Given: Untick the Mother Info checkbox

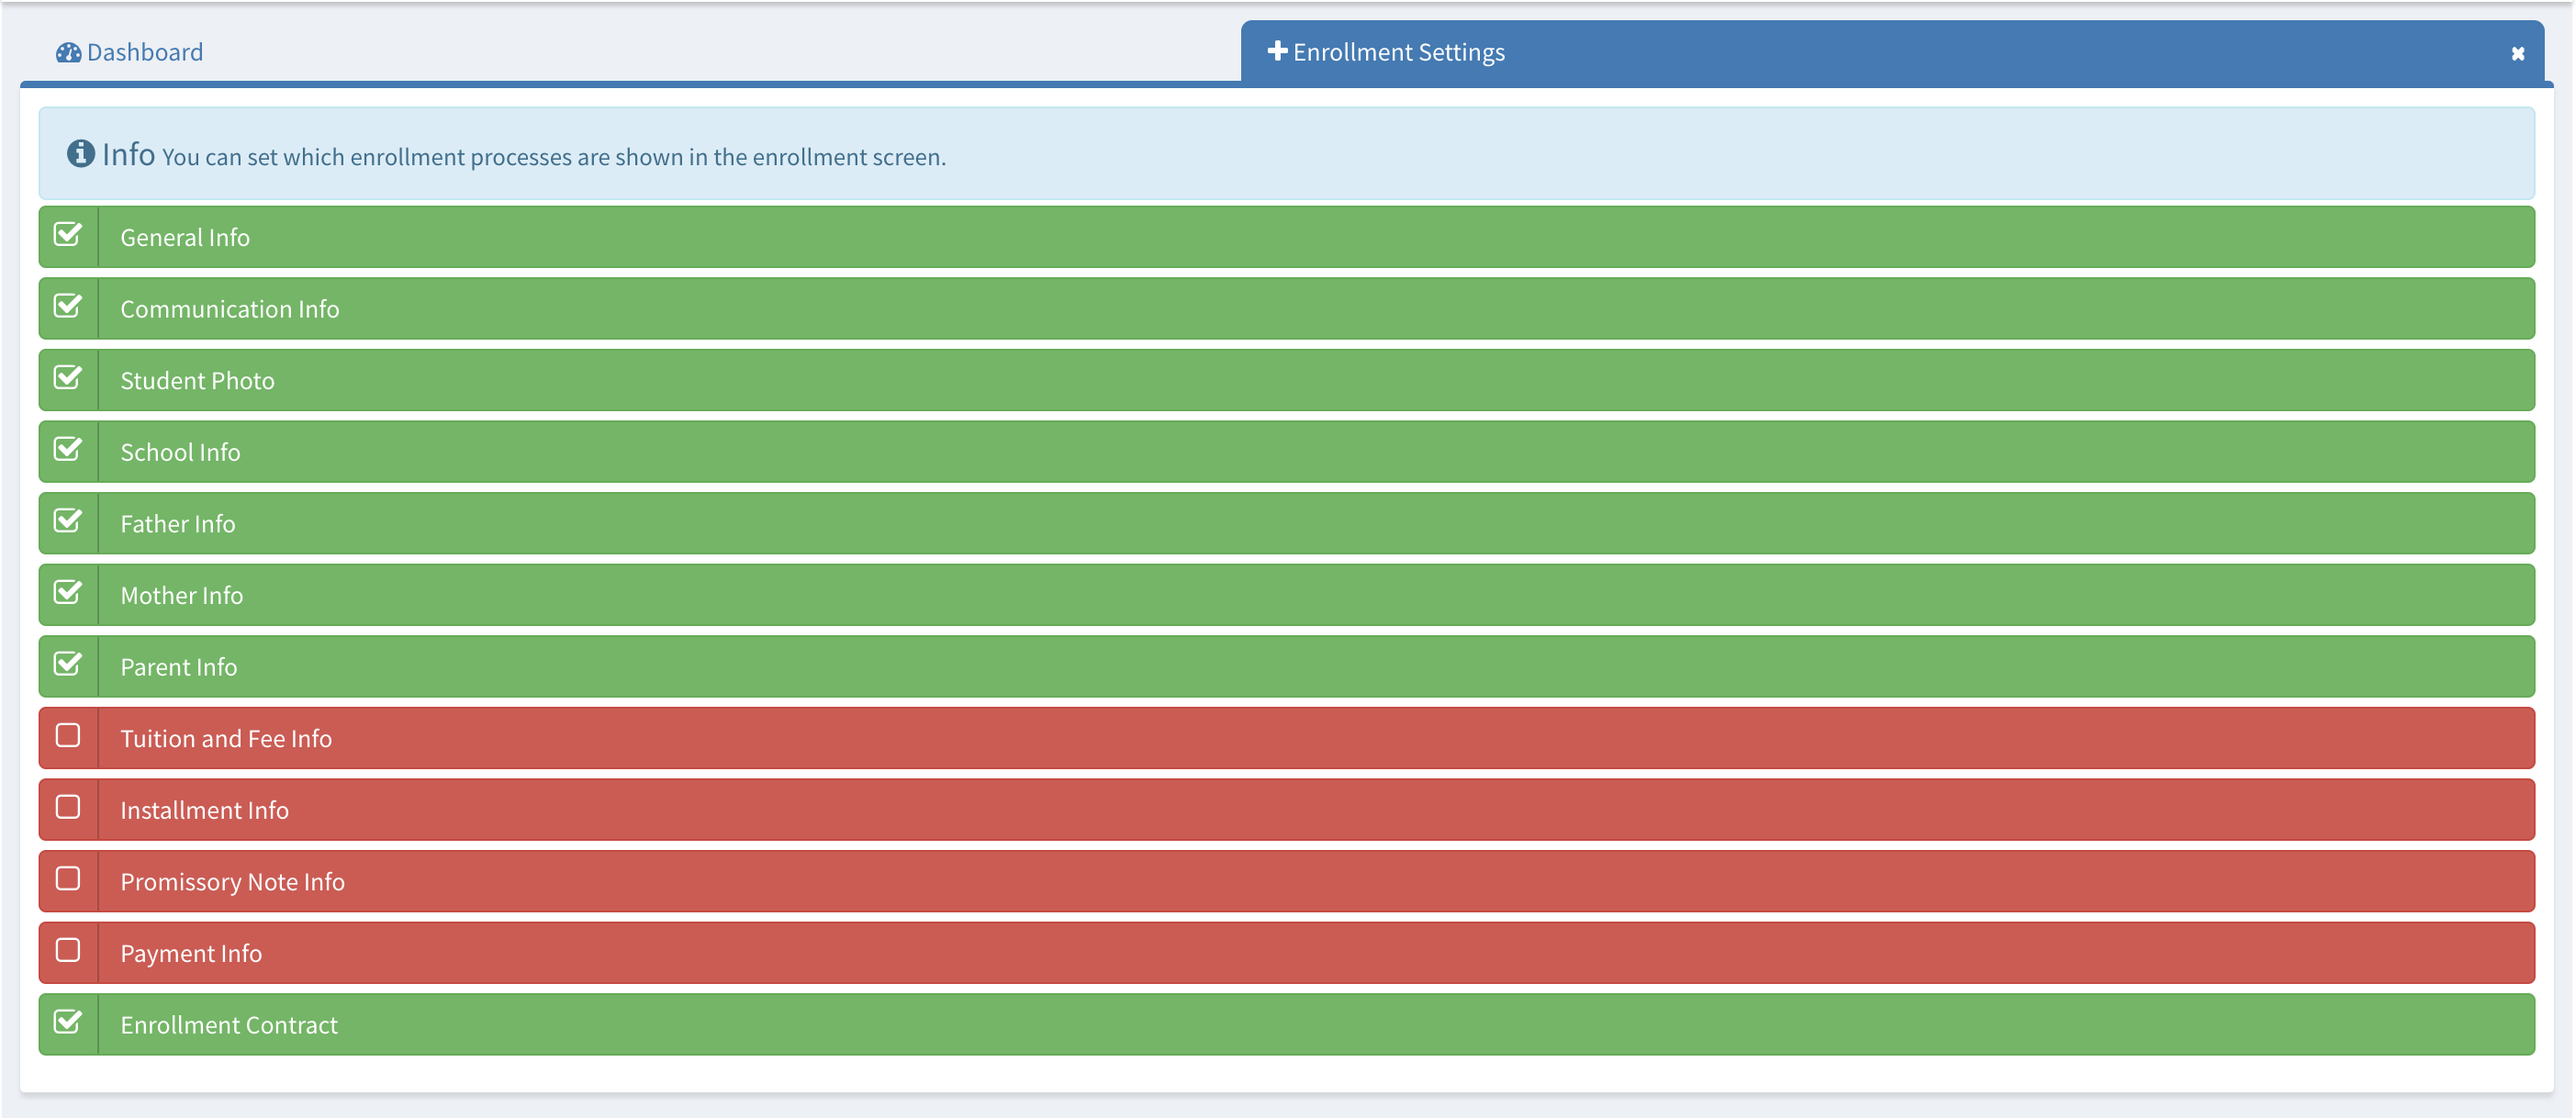Looking at the screenshot, I should (x=68, y=593).
